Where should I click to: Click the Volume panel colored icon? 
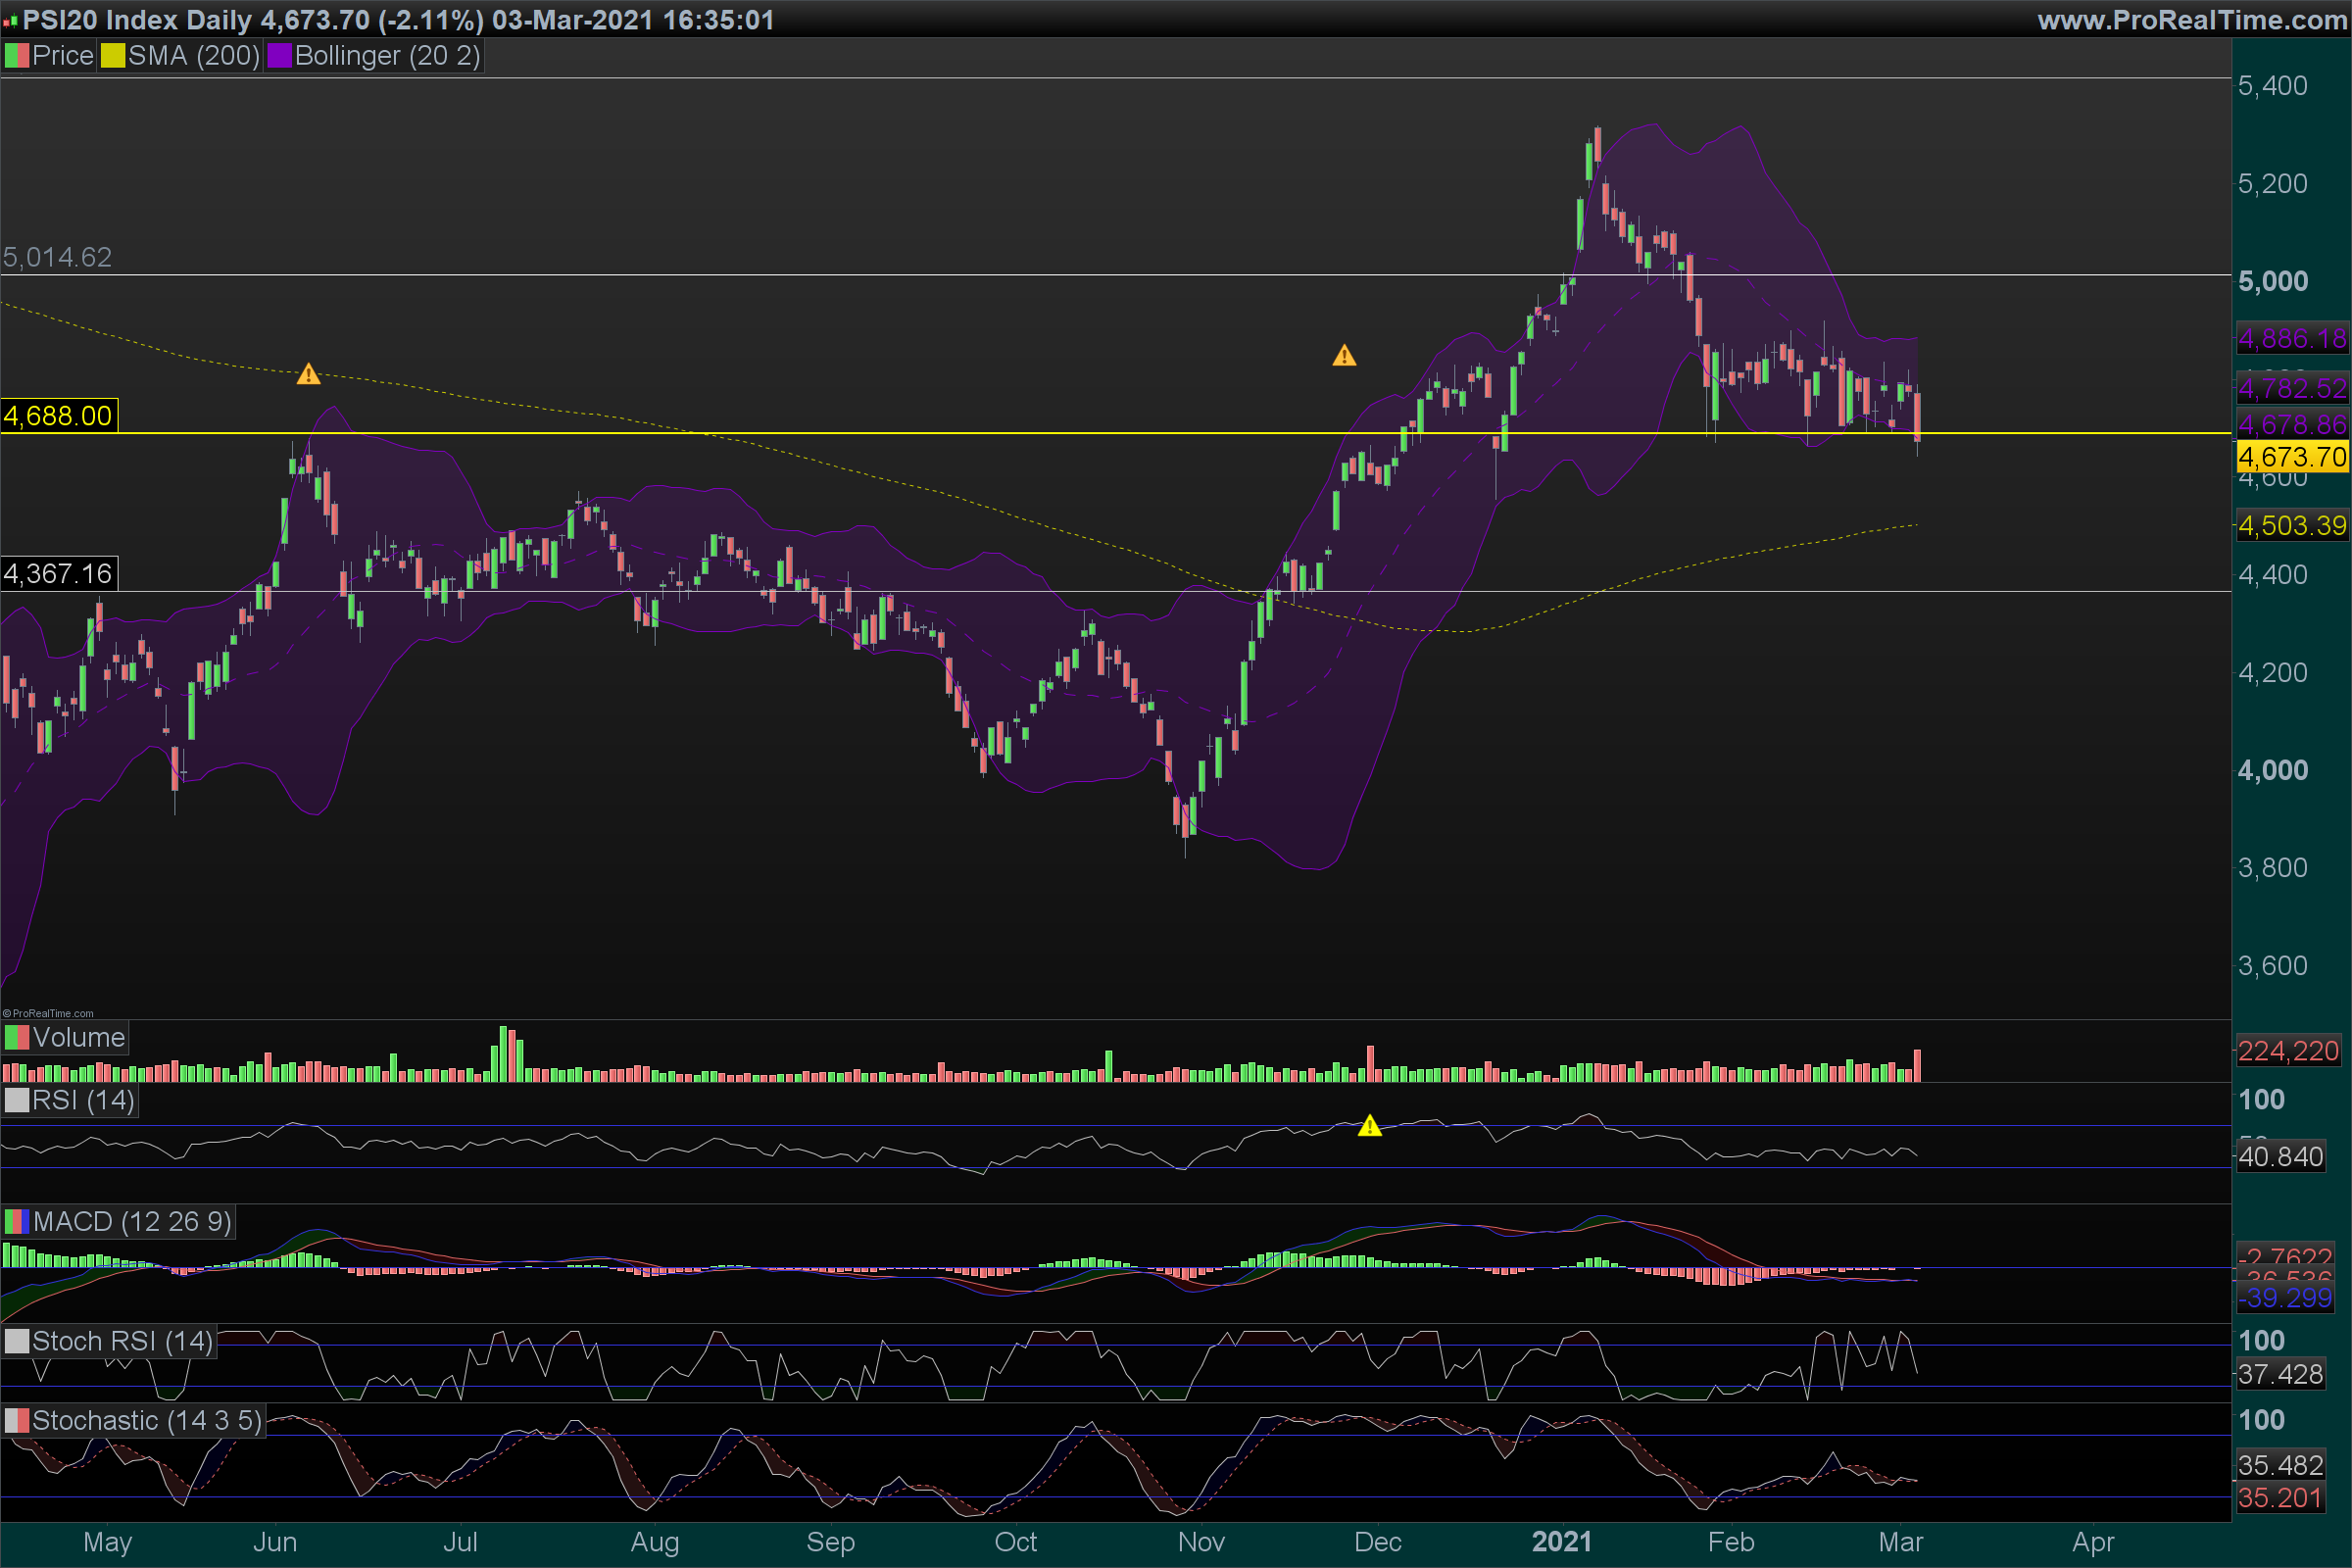[16, 1038]
